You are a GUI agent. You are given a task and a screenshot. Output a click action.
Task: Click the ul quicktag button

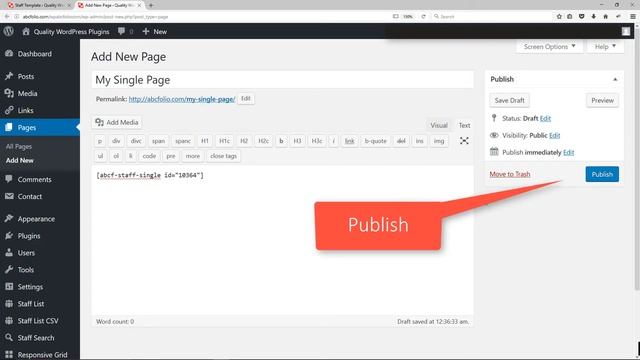pos(100,156)
